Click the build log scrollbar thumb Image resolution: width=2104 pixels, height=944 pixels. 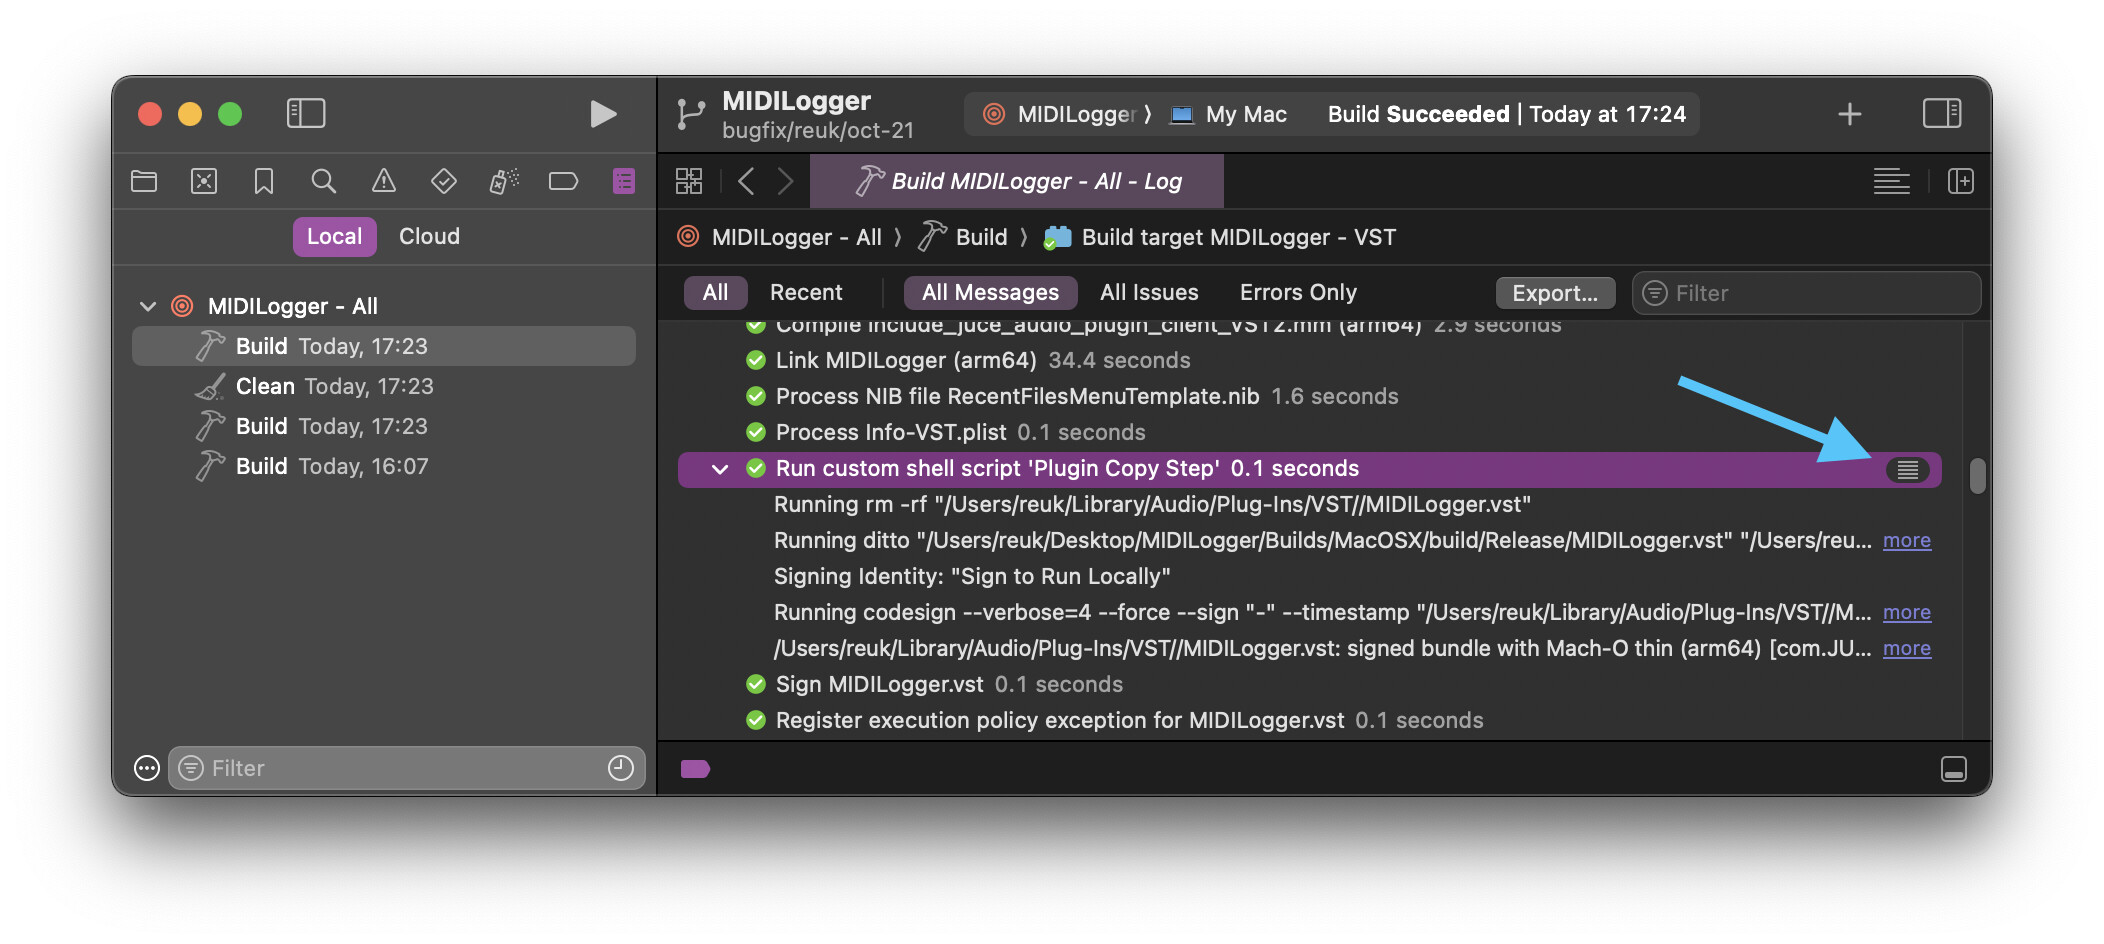(x=1976, y=476)
